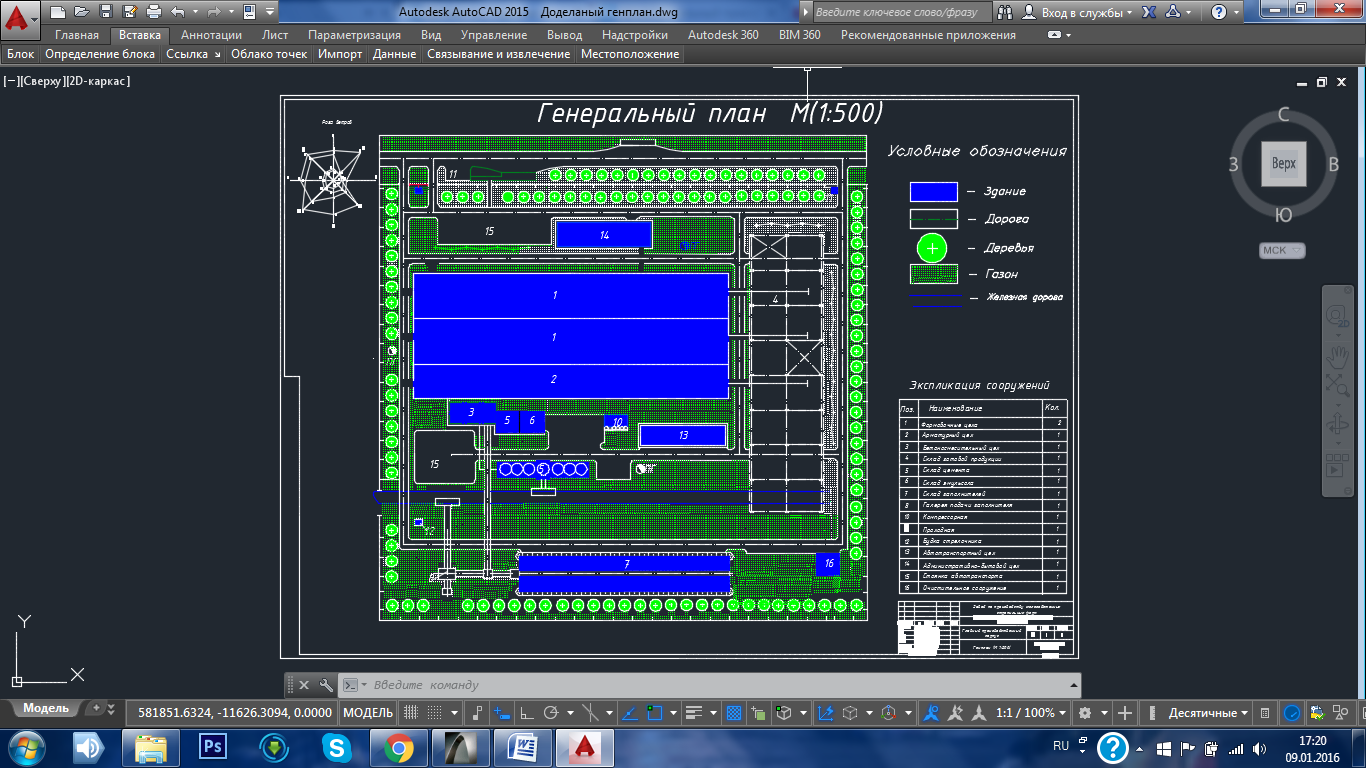
Task: Open the Облако точек panel
Action: 269,54
